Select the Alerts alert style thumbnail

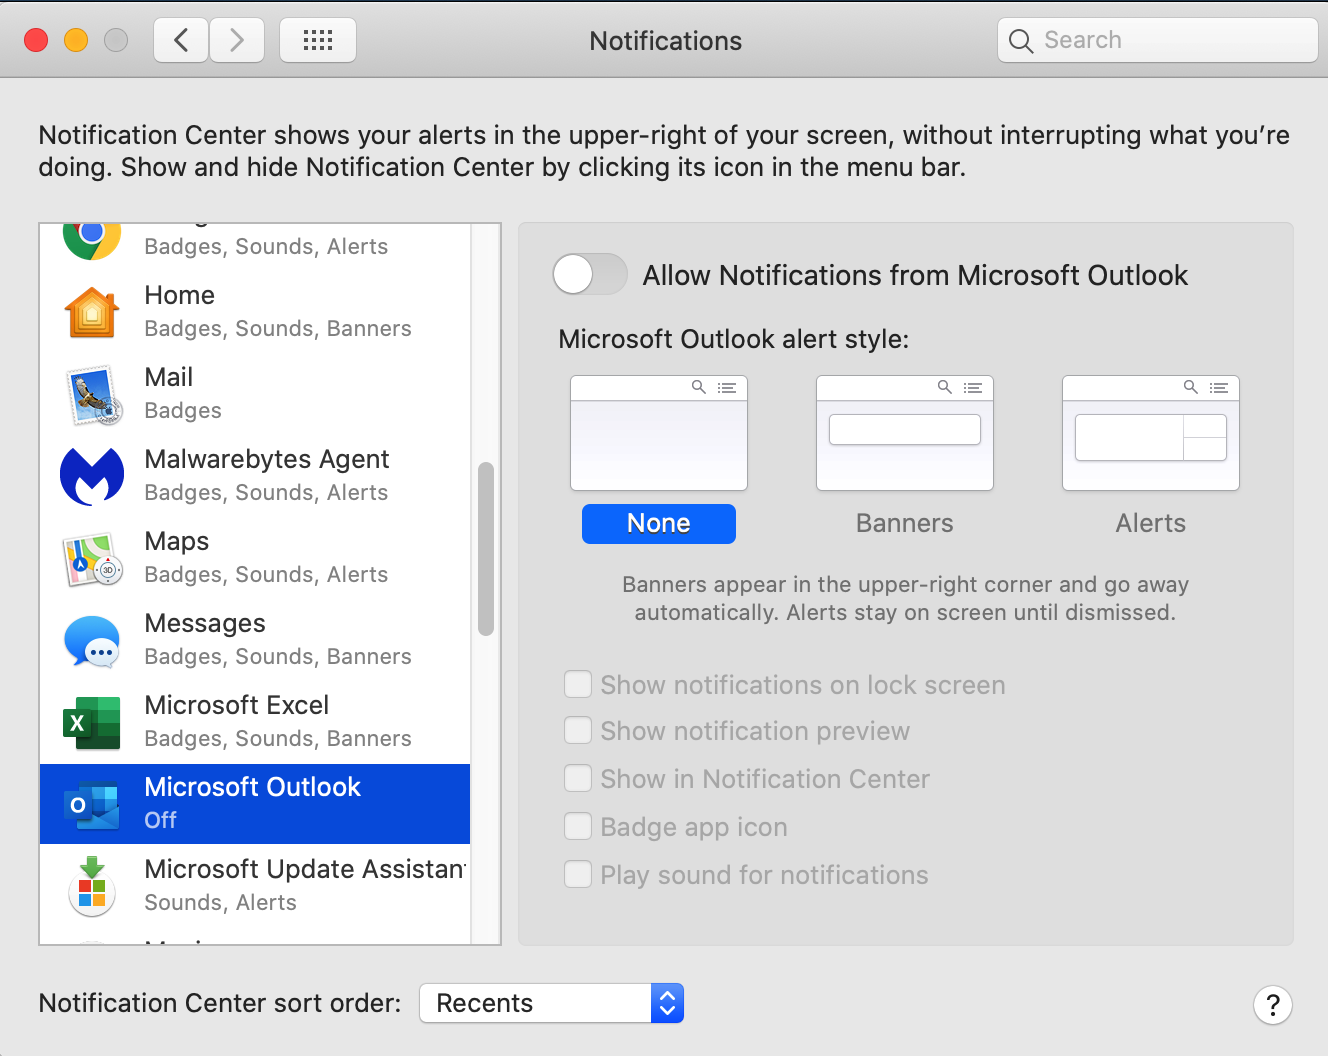(1151, 433)
